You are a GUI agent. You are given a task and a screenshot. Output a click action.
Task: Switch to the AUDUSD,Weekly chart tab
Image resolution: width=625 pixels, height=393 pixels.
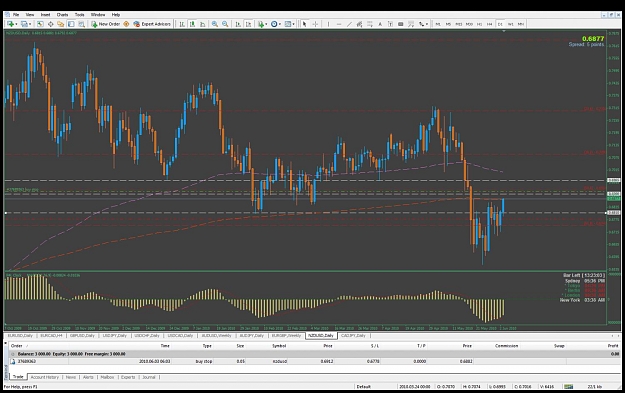(x=216, y=336)
